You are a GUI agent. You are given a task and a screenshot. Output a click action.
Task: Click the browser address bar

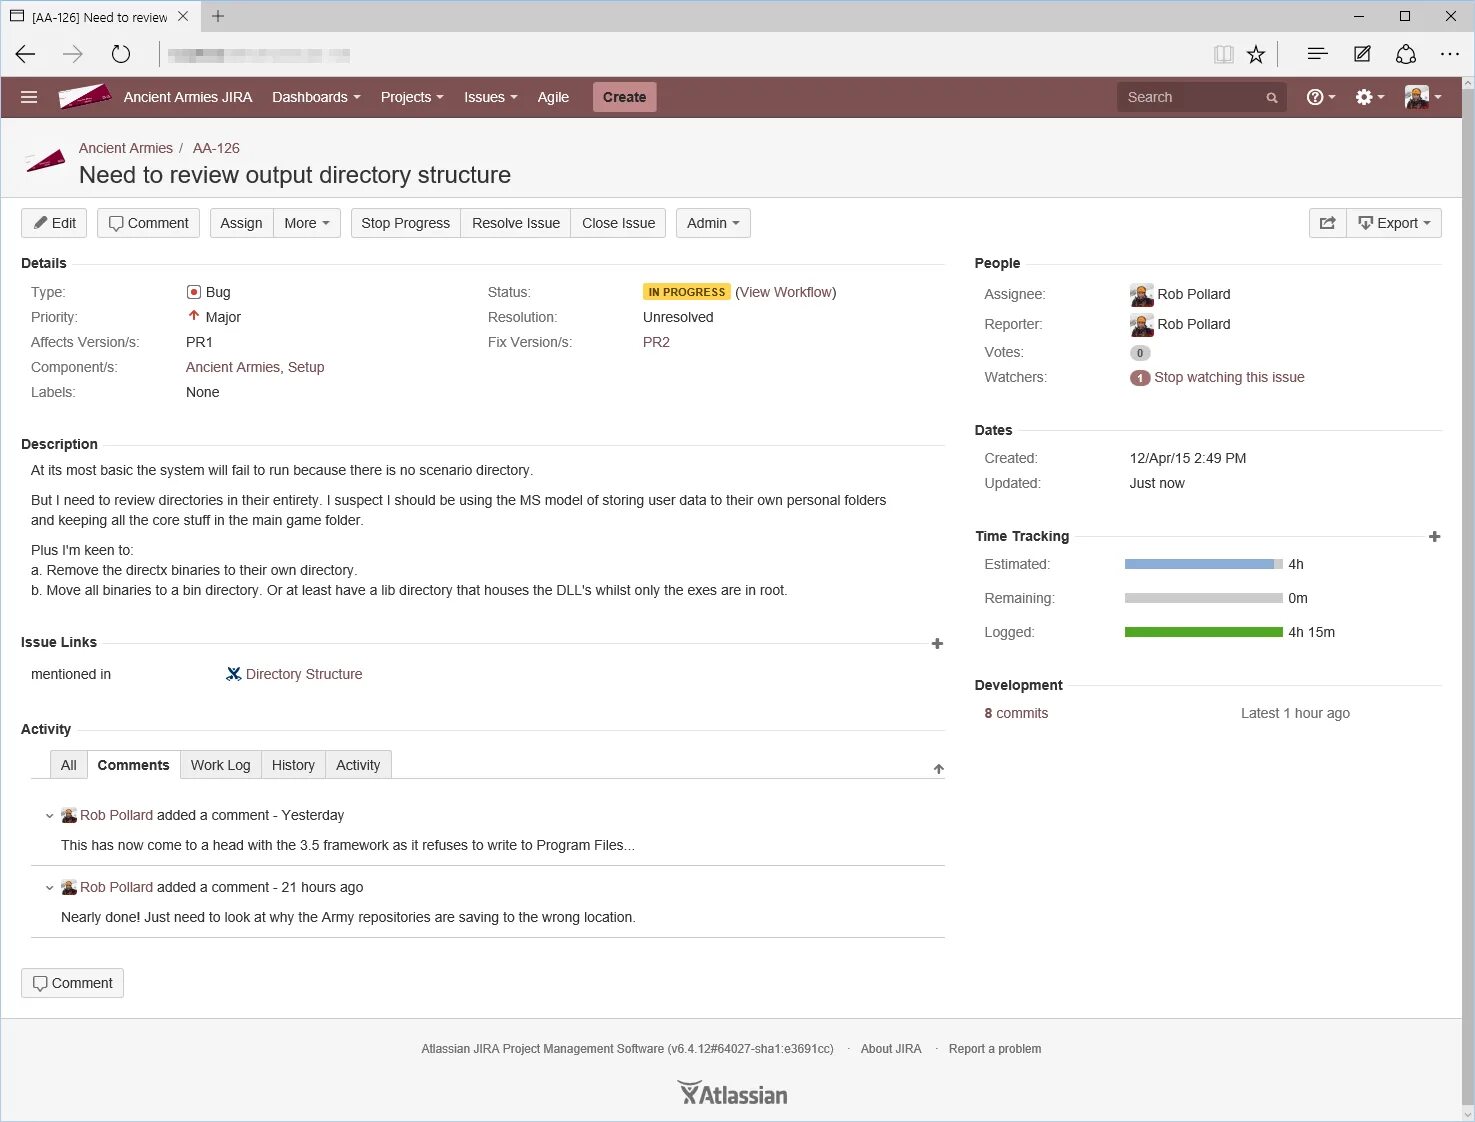pyautogui.click(x=680, y=55)
